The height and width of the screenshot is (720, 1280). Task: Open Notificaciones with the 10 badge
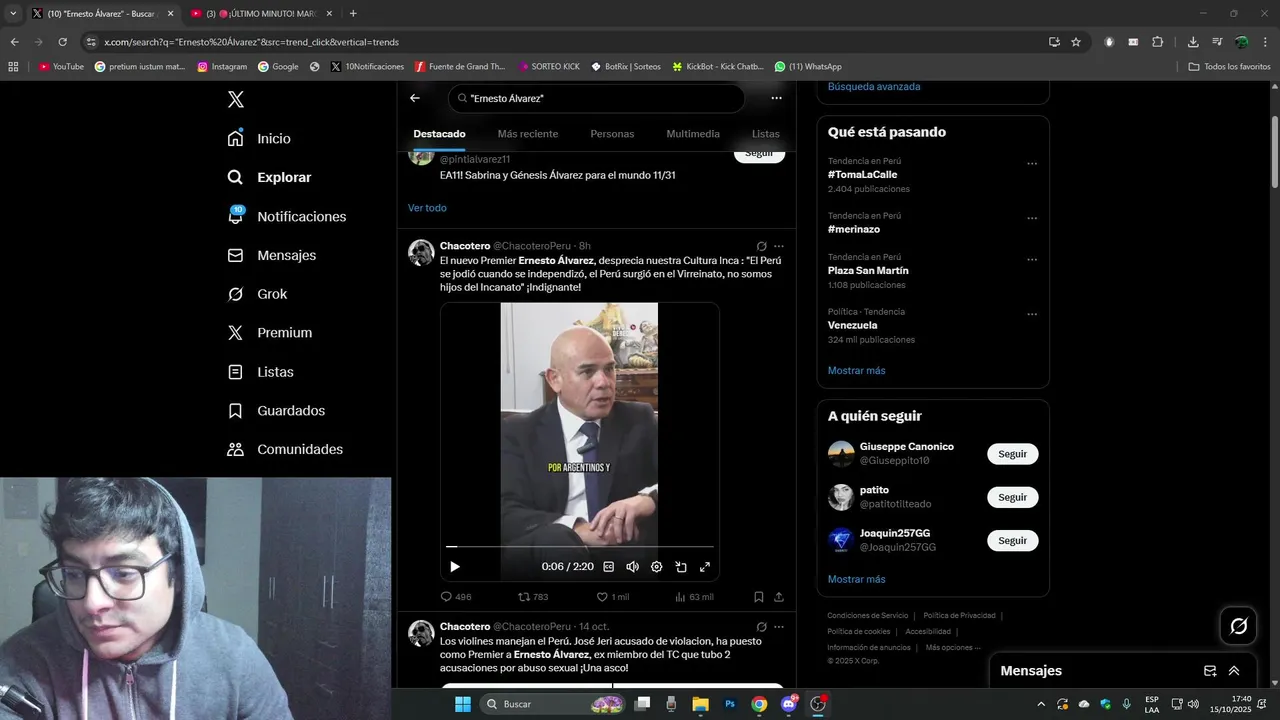(x=286, y=216)
